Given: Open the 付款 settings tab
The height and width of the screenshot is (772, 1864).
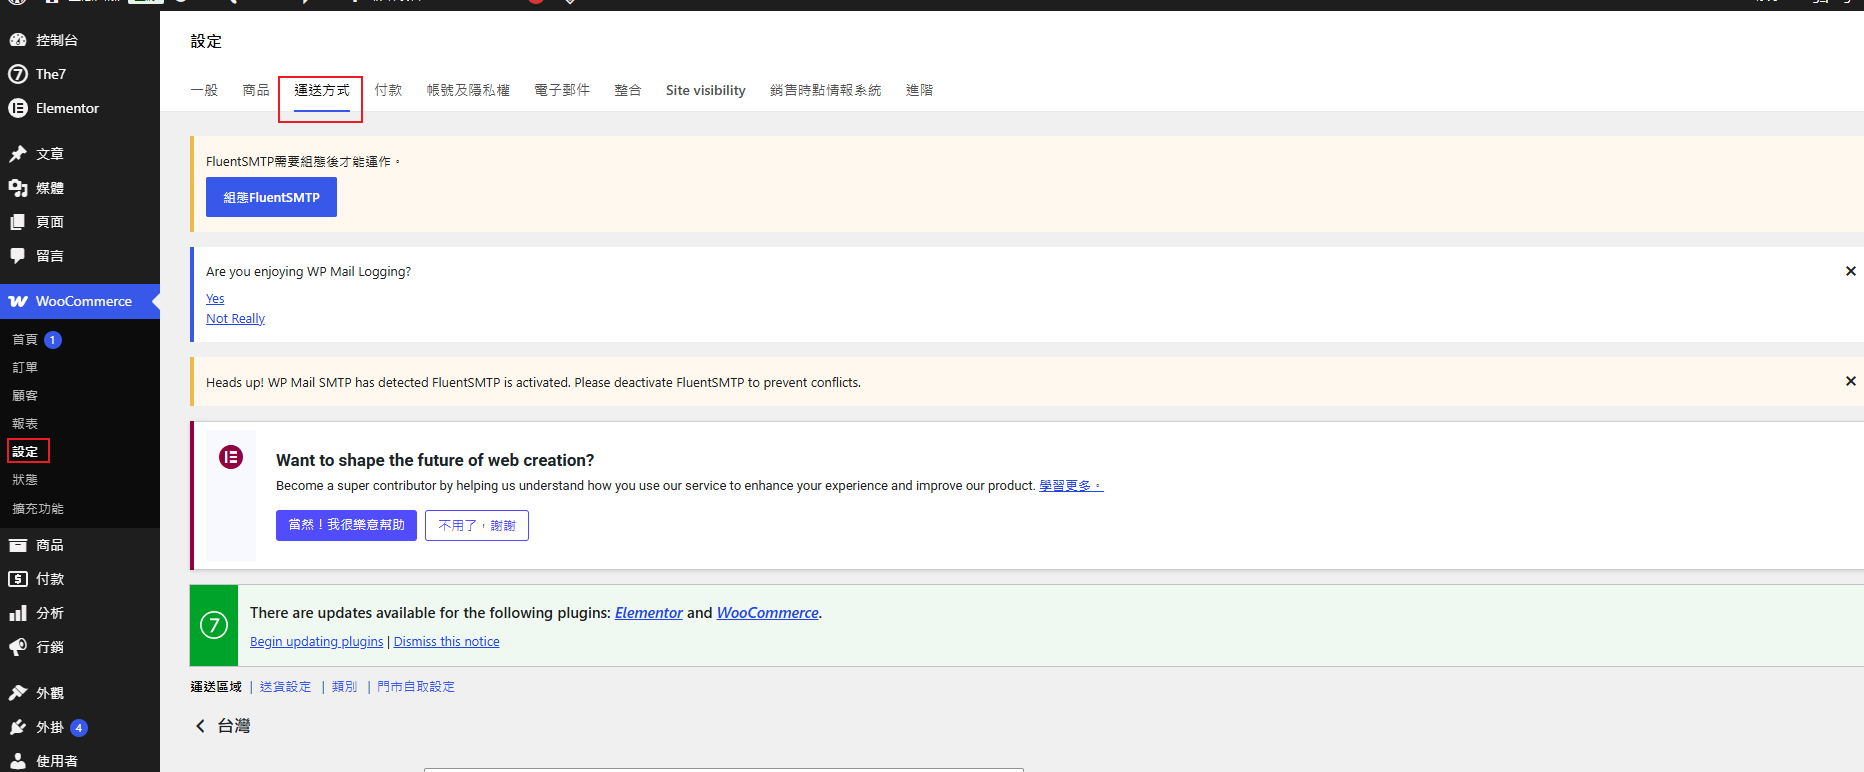Looking at the screenshot, I should point(388,90).
